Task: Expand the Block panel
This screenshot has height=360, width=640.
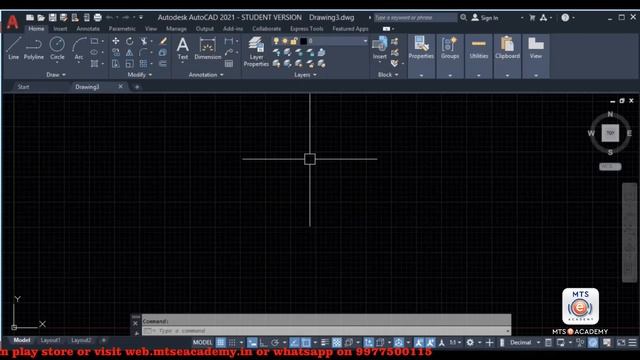Action: pos(388,75)
